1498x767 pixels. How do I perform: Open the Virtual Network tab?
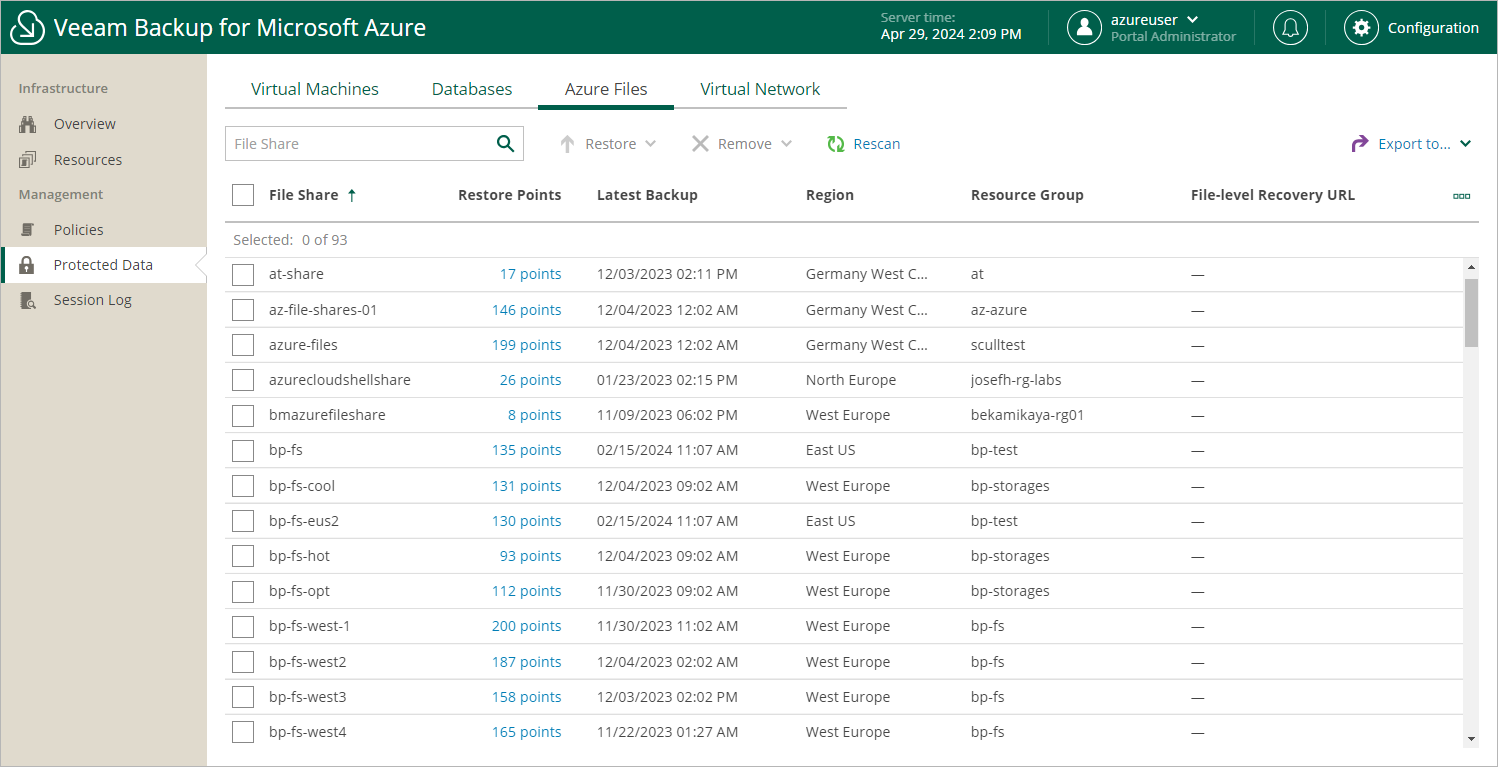coord(760,89)
